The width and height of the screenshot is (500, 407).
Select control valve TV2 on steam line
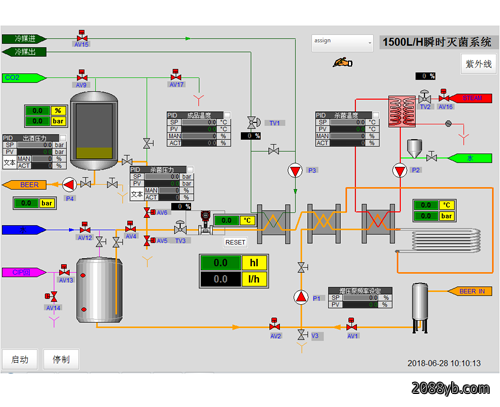pos(424,96)
